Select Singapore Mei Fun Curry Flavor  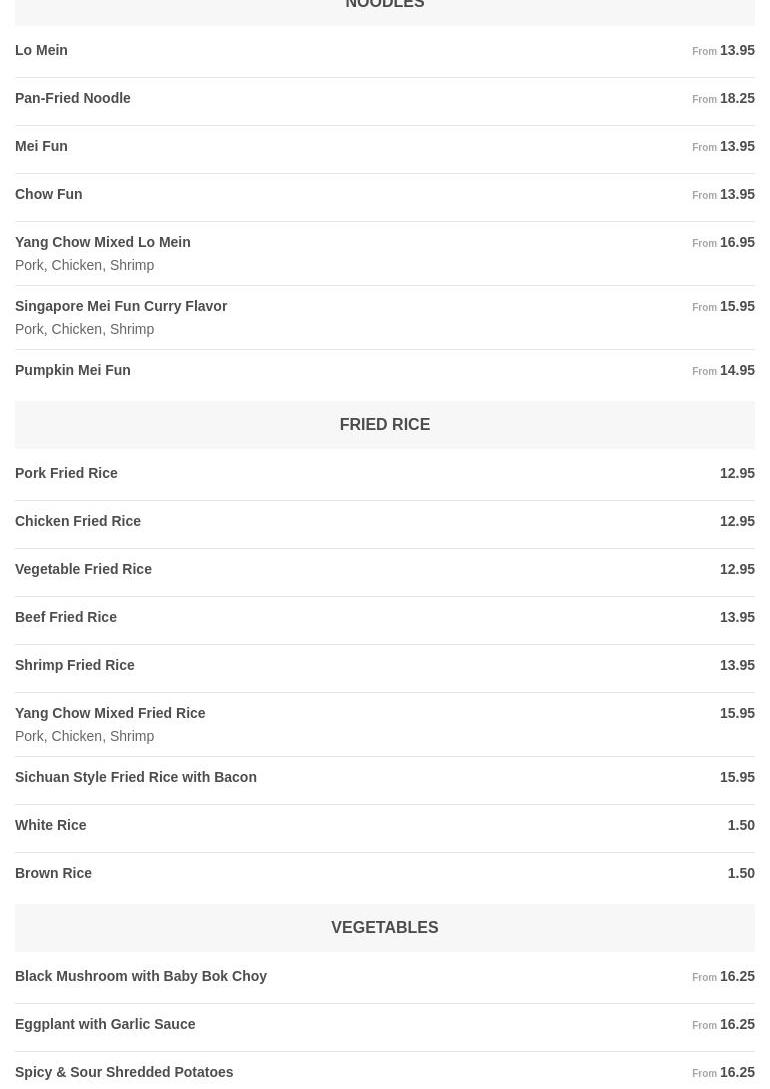pos(121,306)
